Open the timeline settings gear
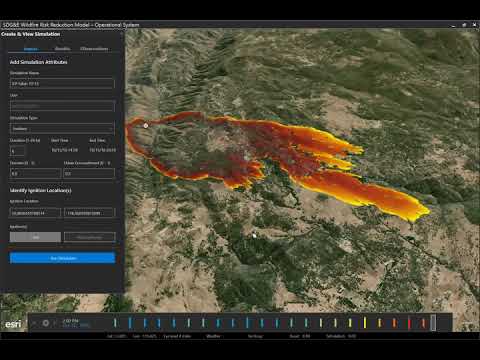Screen dimensions: 480x360 46,323
